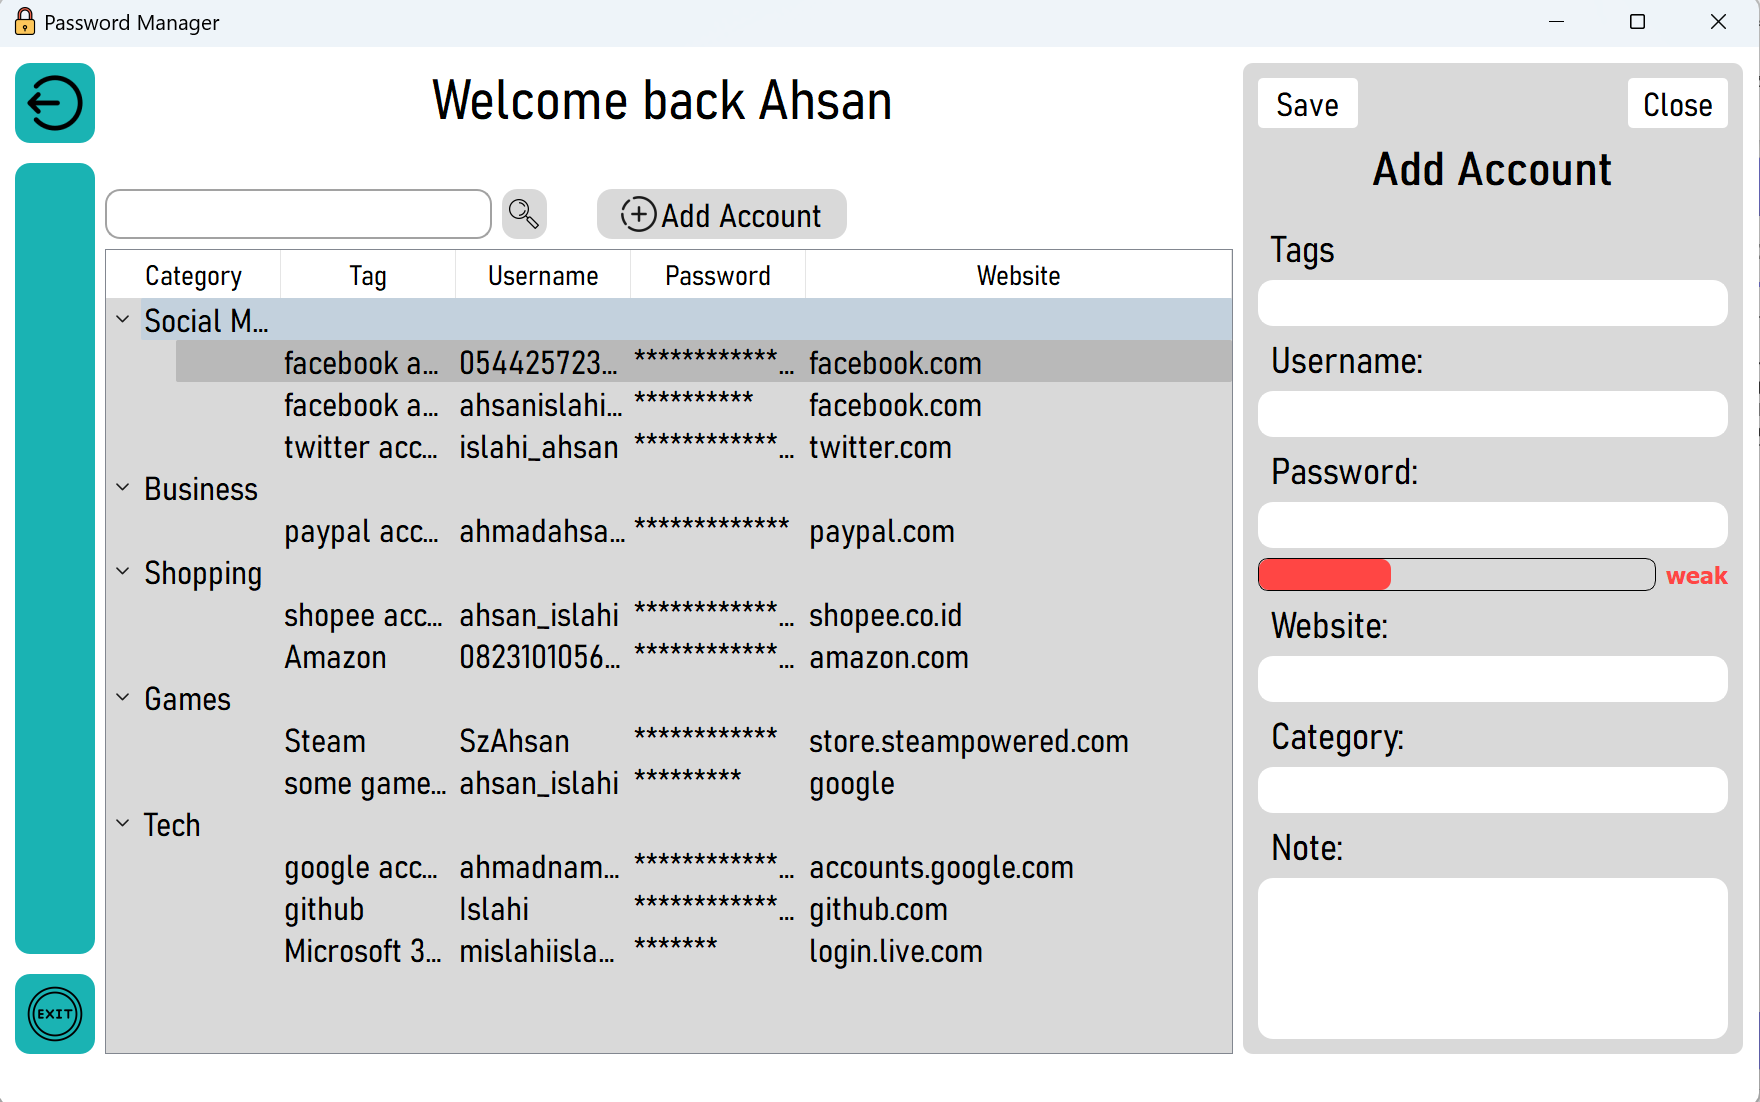Minimize the Password Manager window

coord(1556,22)
